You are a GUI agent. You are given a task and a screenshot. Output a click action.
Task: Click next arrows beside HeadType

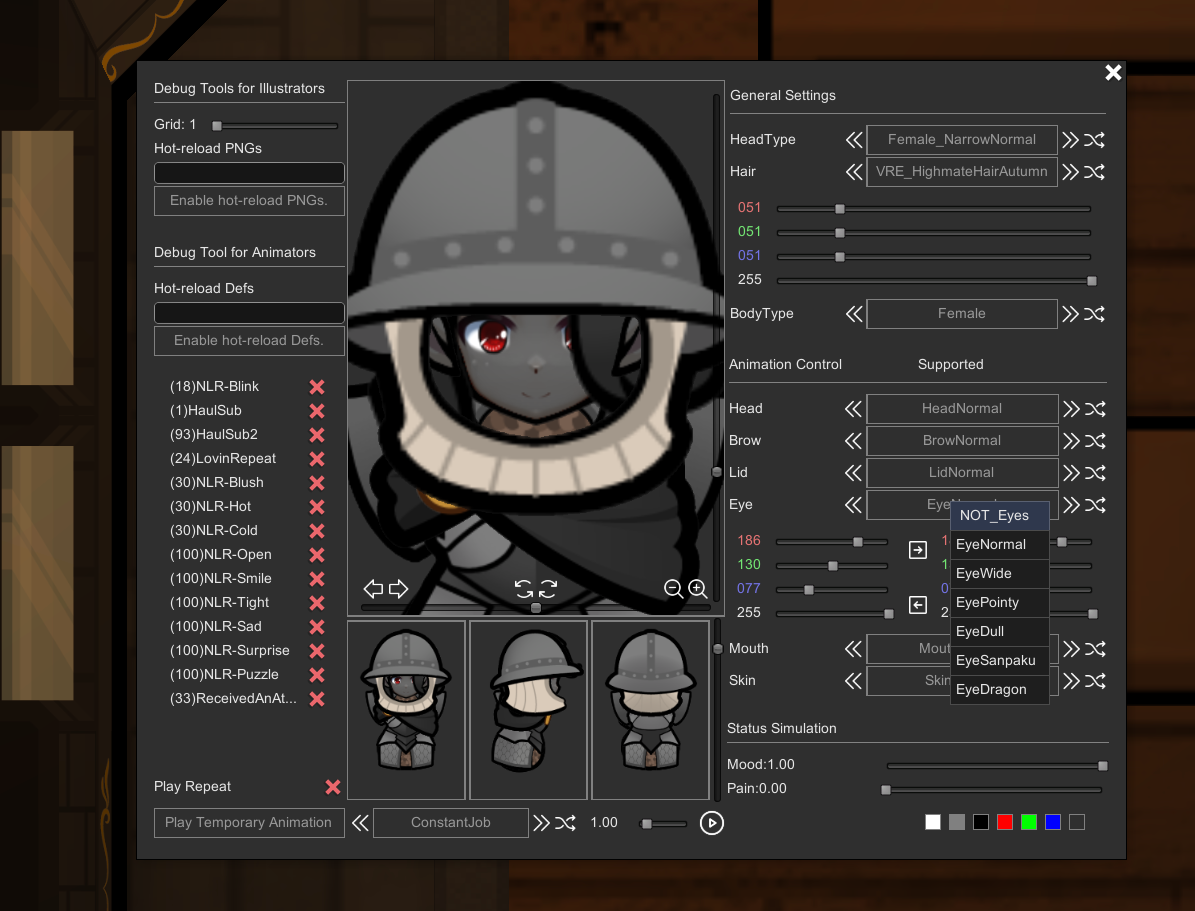pyautogui.click(x=1071, y=140)
